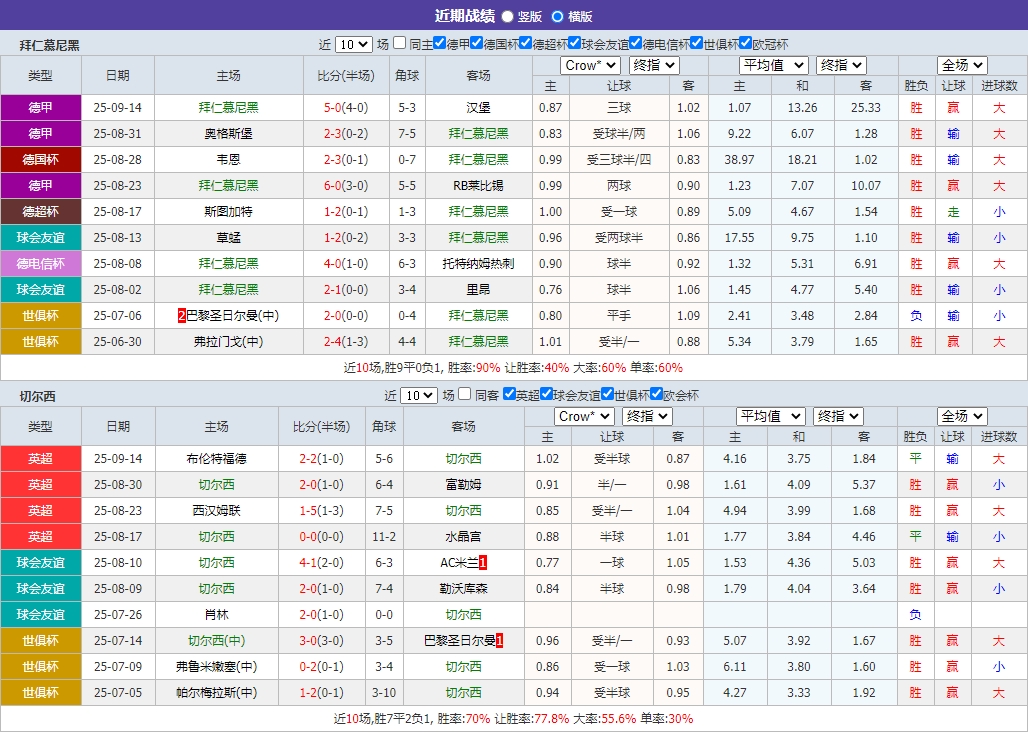Enable the 同主 checkbox in Bayern filters
The height and width of the screenshot is (733, 1028).
pos(399,42)
